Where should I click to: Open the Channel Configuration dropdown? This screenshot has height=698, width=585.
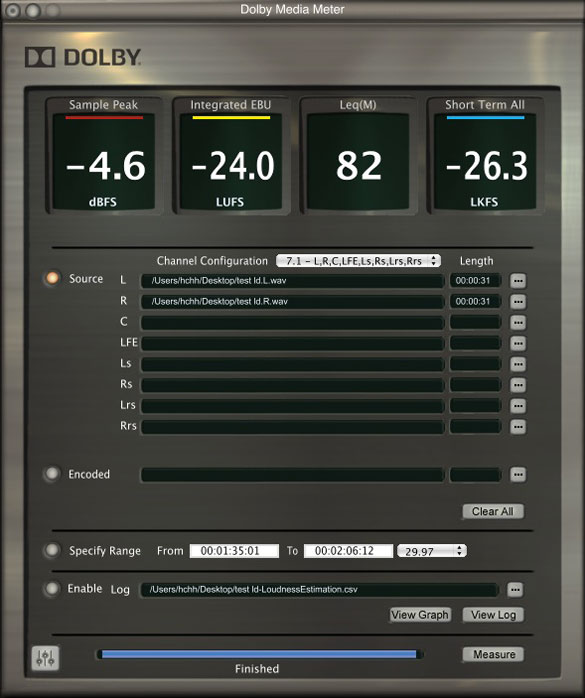pyautogui.click(x=358, y=261)
